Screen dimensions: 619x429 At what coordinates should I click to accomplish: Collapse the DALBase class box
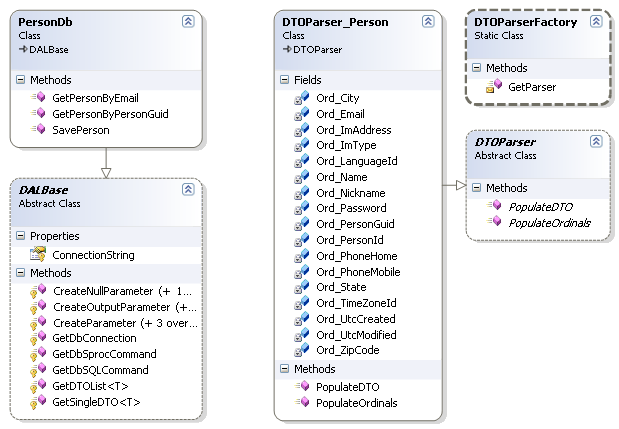(188, 188)
